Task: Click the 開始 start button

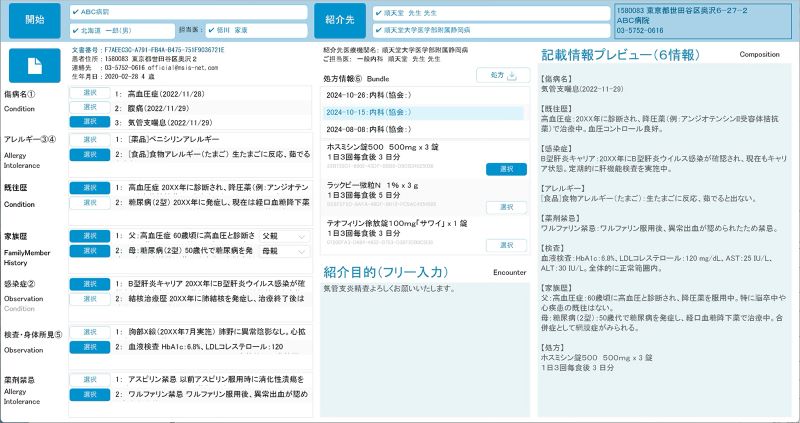Action: point(34,20)
